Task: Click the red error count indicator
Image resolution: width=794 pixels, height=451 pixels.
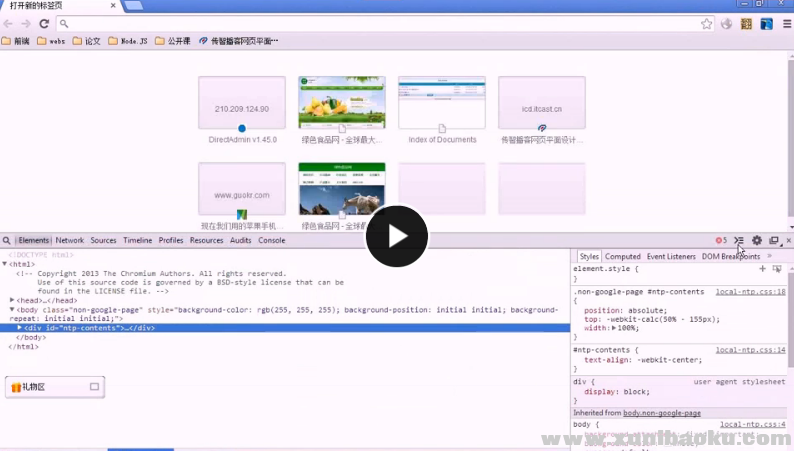Action: (x=721, y=241)
